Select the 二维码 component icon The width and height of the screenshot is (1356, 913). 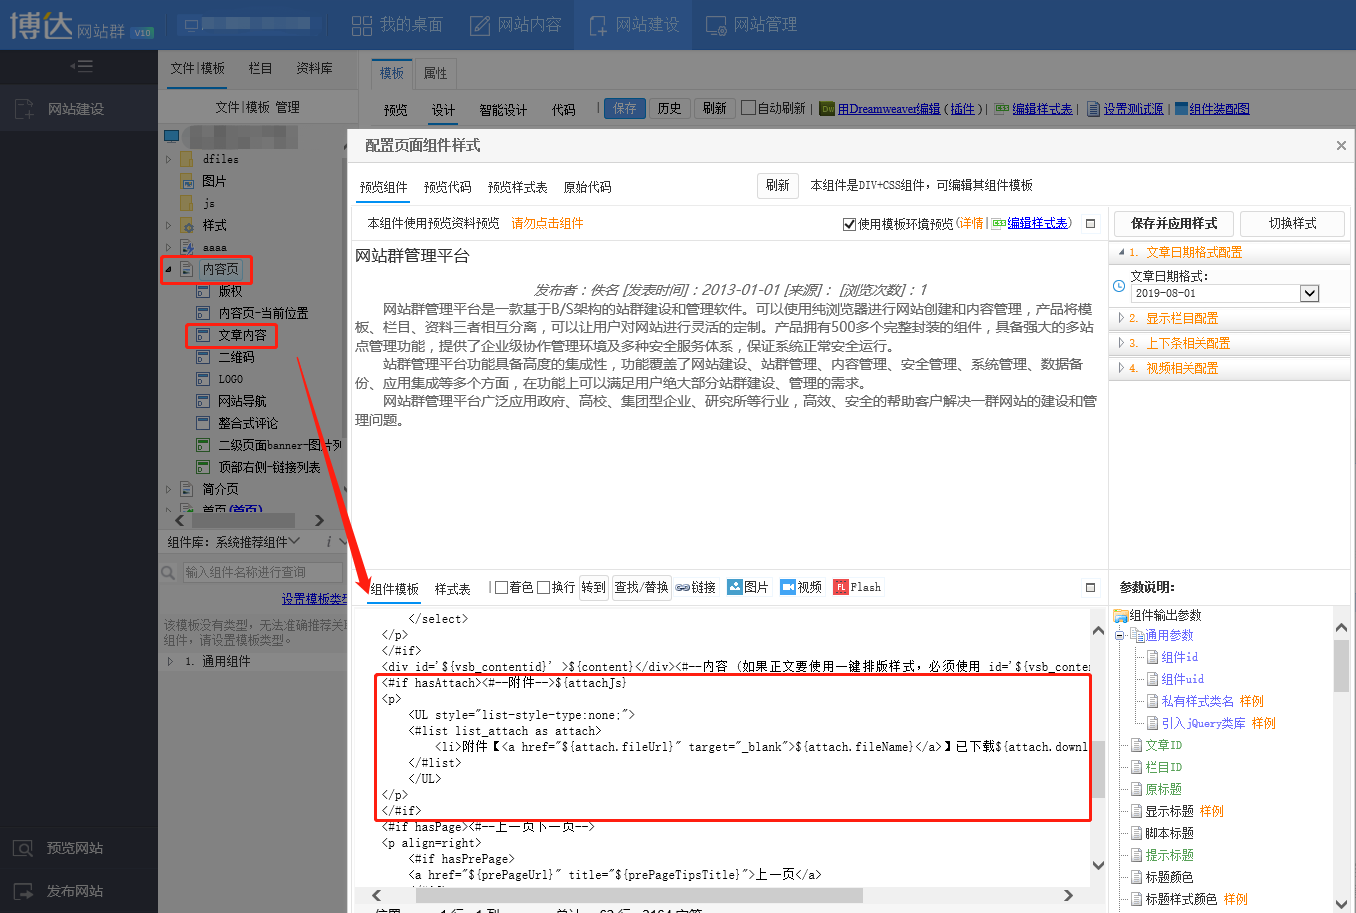coord(202,357)
